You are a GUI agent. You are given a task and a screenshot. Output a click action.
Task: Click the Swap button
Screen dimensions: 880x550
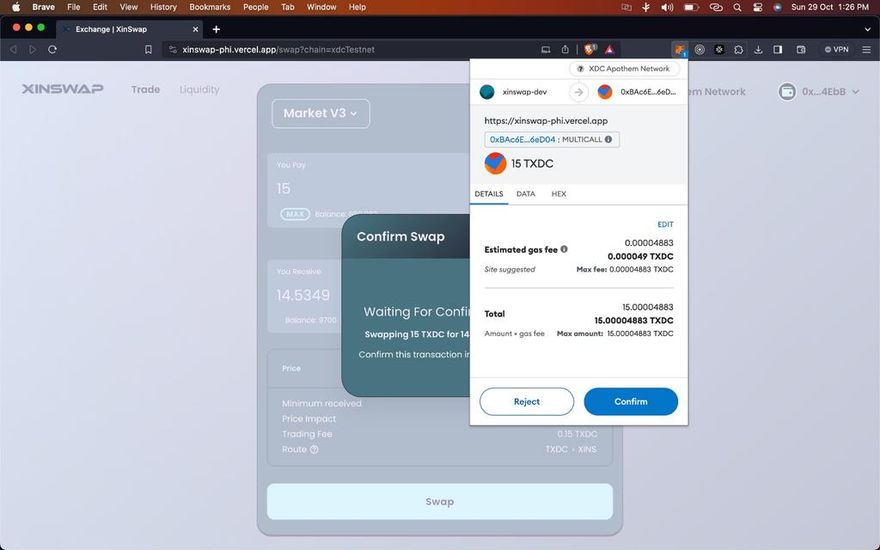(x=440, y=502)
